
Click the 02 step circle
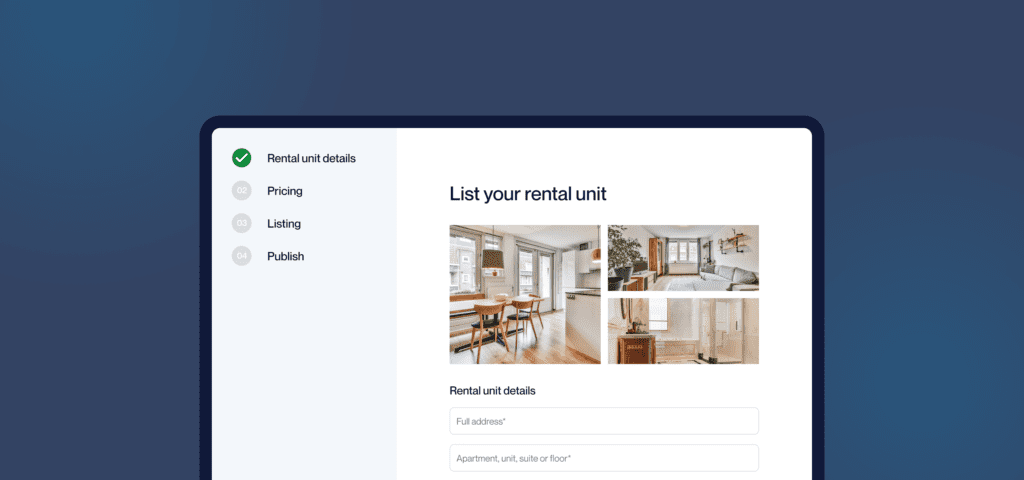pyautogui.click(x=242, y=191)
